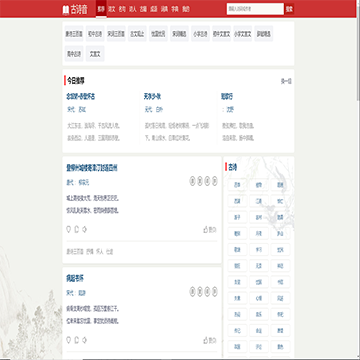Favorite the 病起书怀 poem with the heart icon
Viewport: 360px width, 360px height.
[69, 340]
